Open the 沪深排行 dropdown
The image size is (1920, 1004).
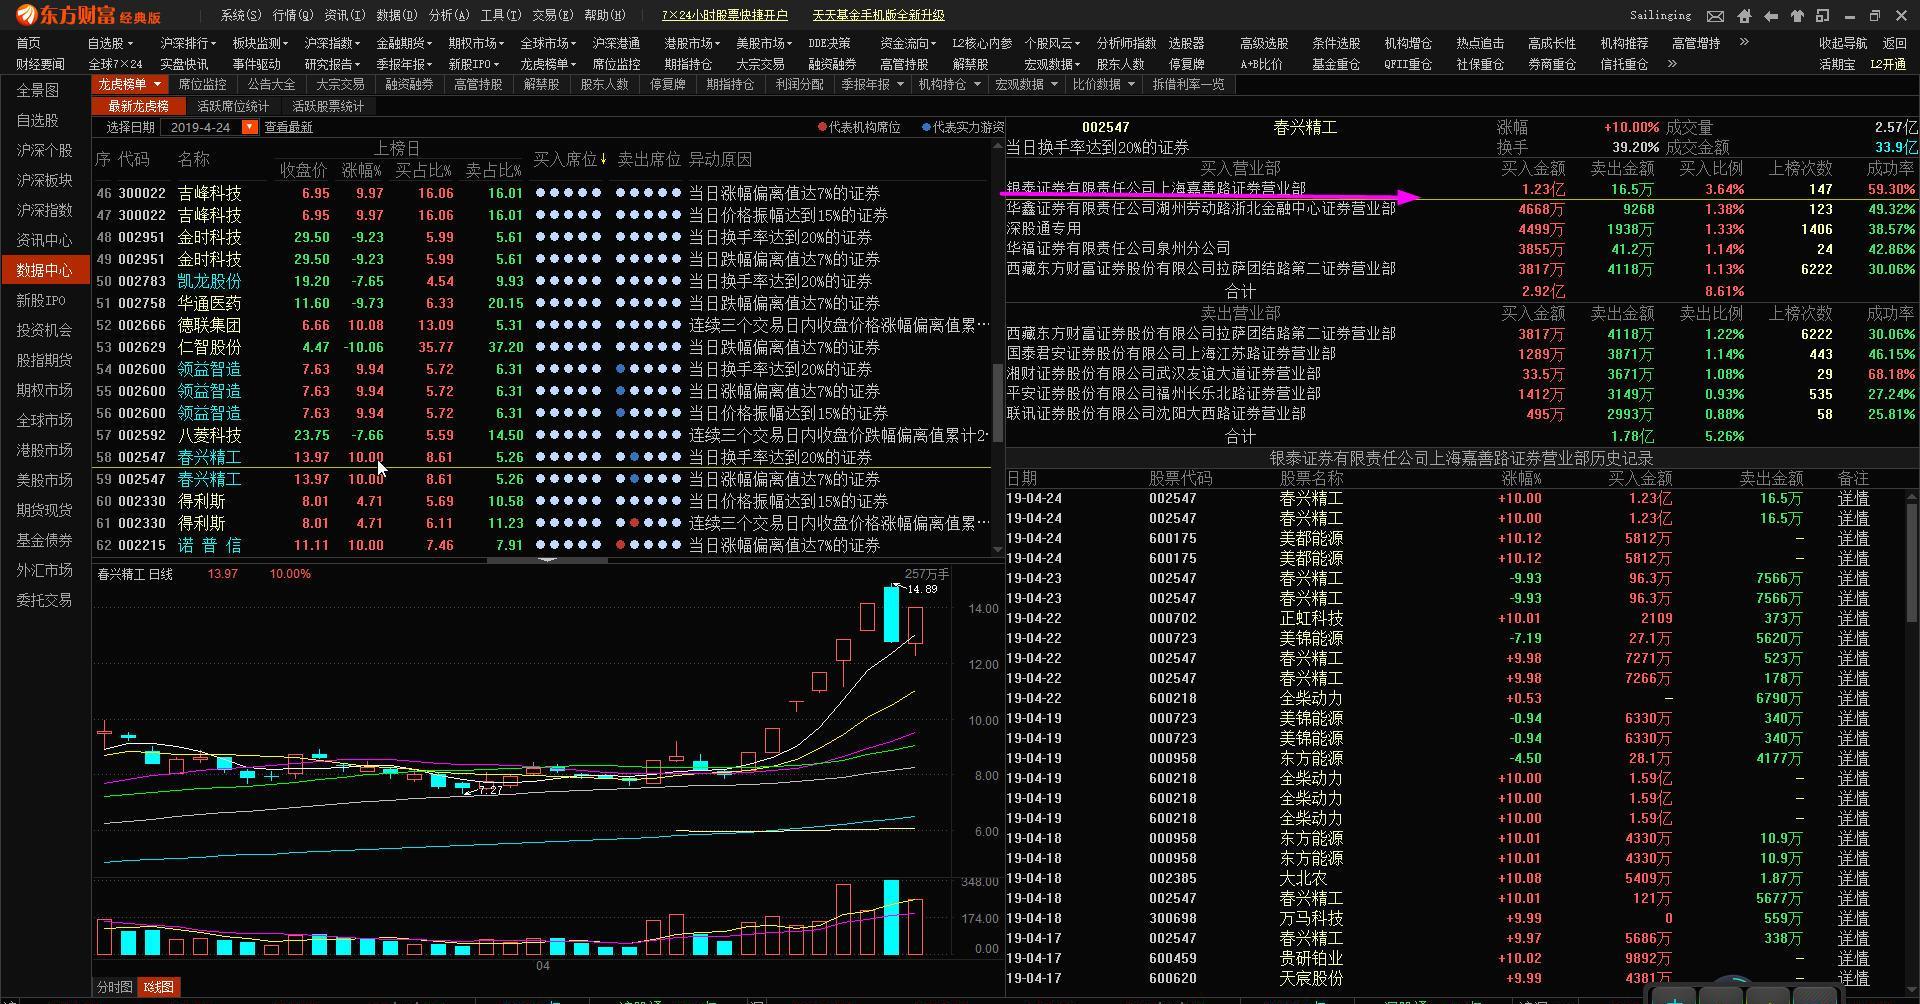(x=186, y=43)
